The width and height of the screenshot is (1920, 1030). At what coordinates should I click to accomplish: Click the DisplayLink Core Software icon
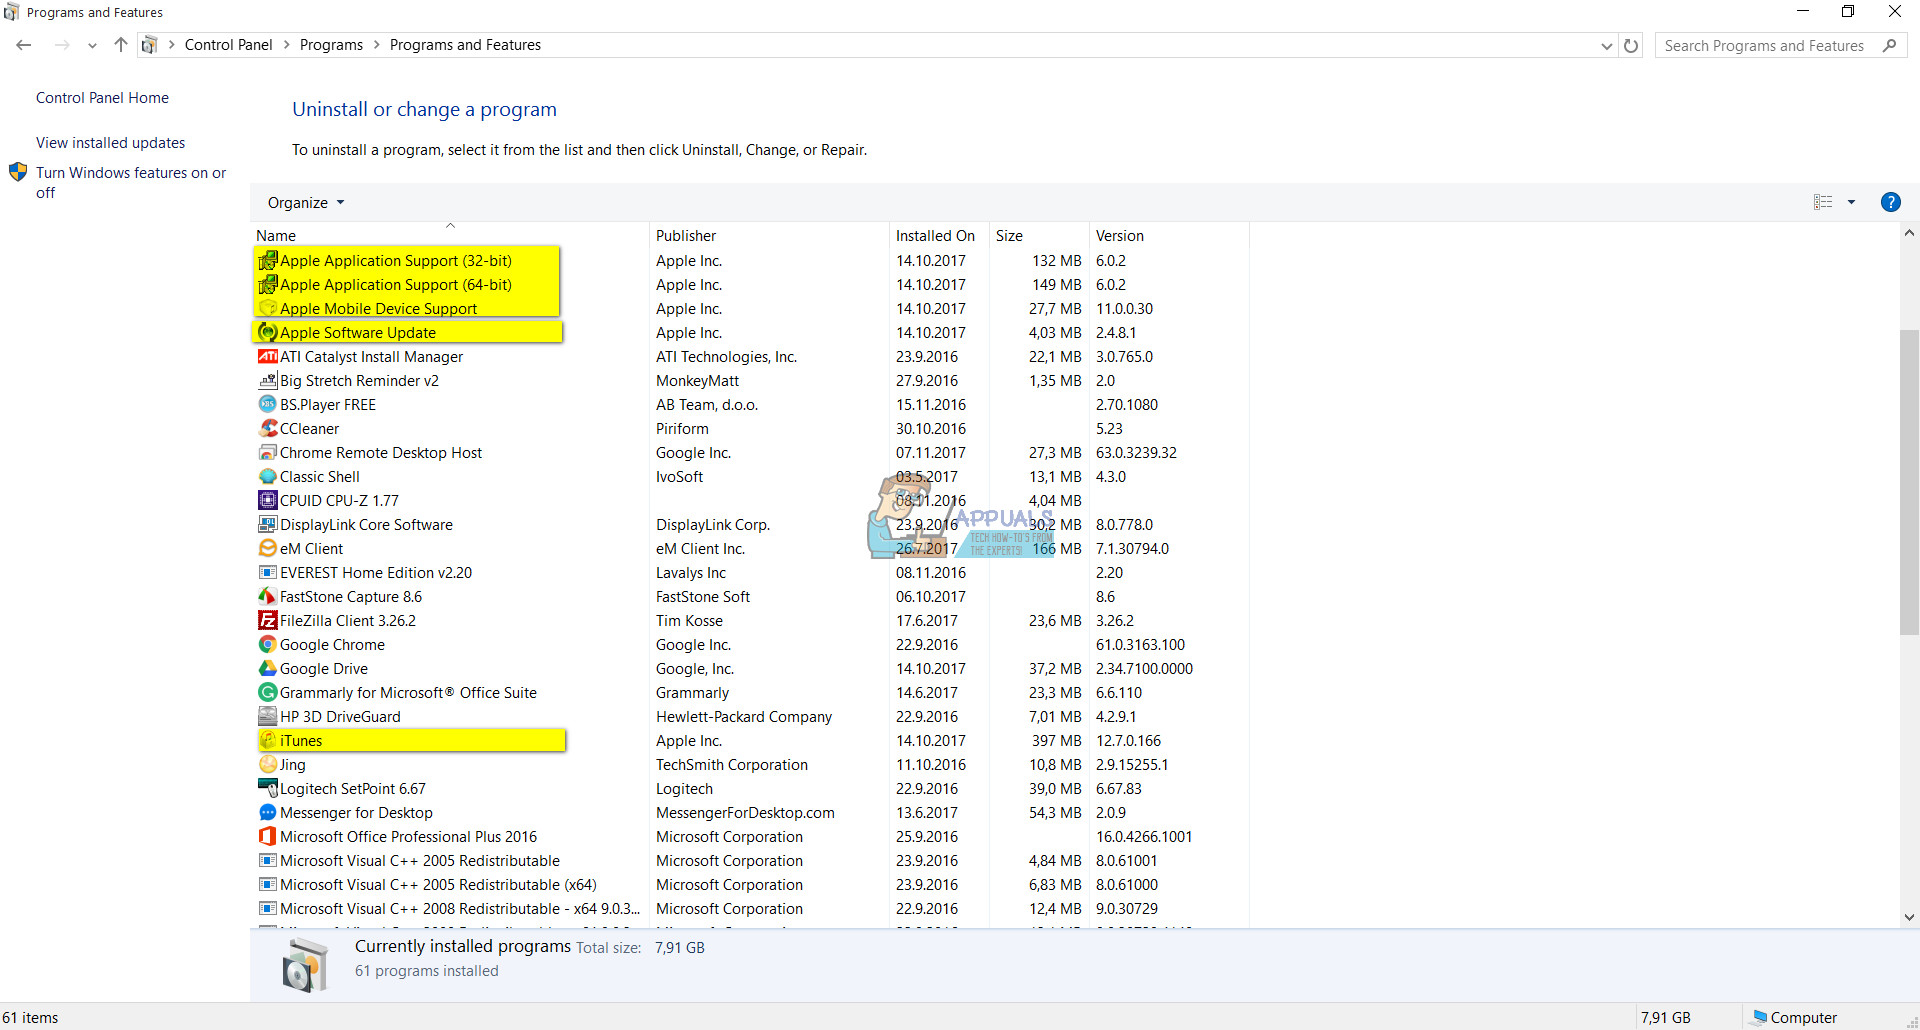click(268, 525)
